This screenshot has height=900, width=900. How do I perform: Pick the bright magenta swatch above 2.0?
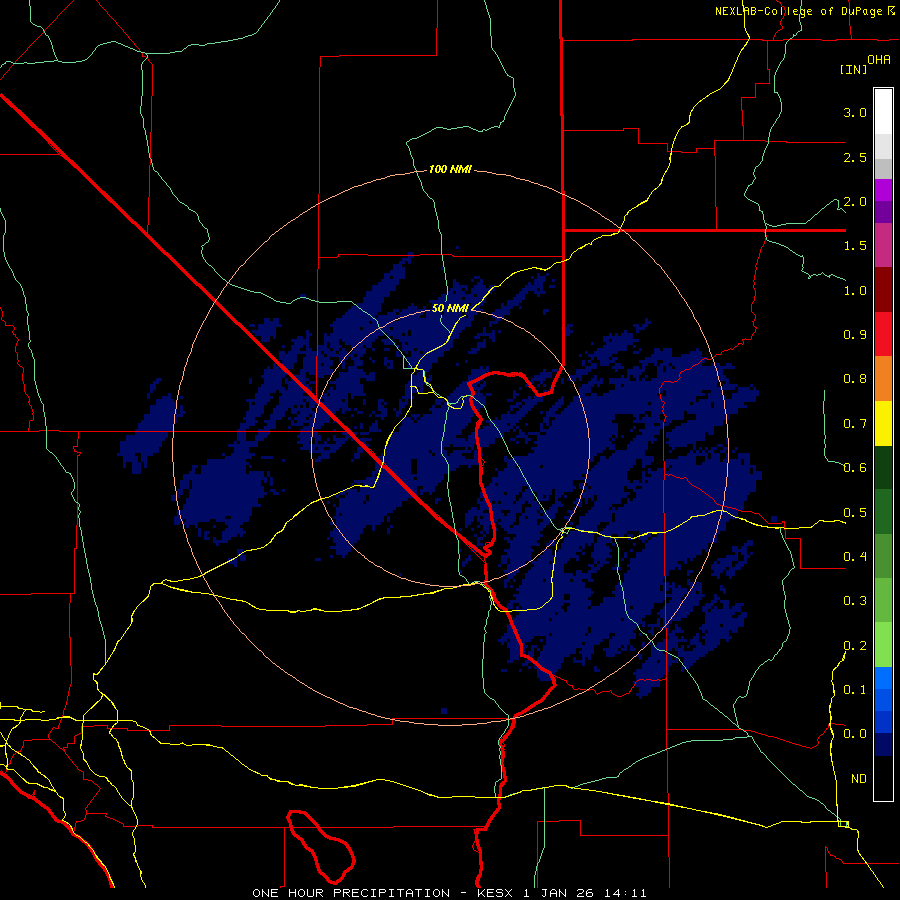(883, 190)
